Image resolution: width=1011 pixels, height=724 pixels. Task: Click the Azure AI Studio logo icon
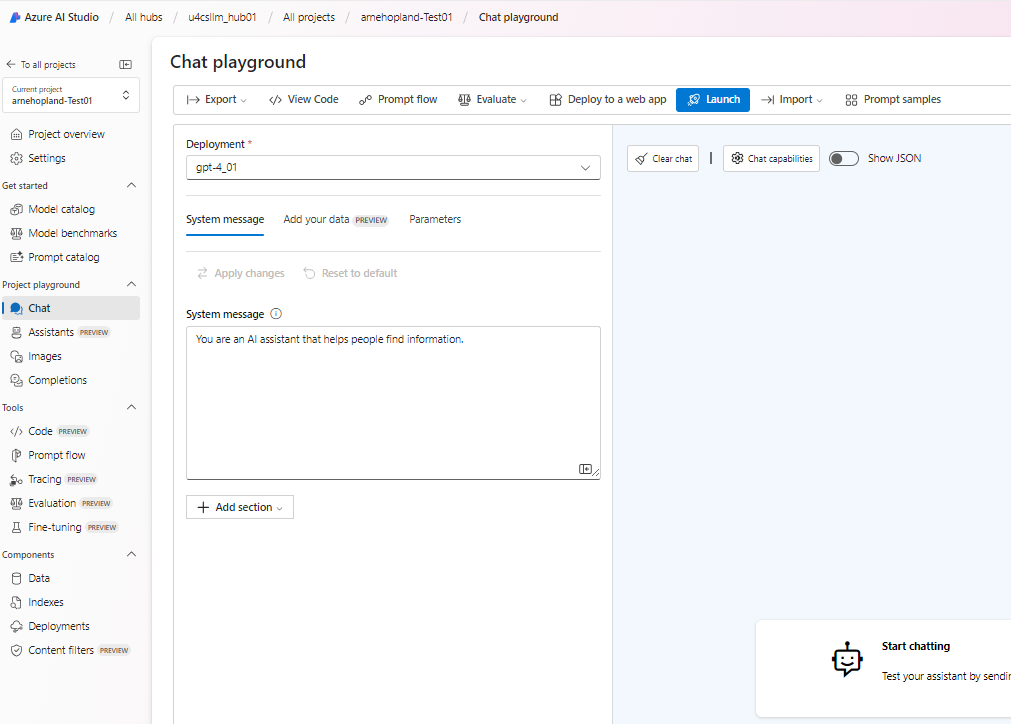(15, 17)
